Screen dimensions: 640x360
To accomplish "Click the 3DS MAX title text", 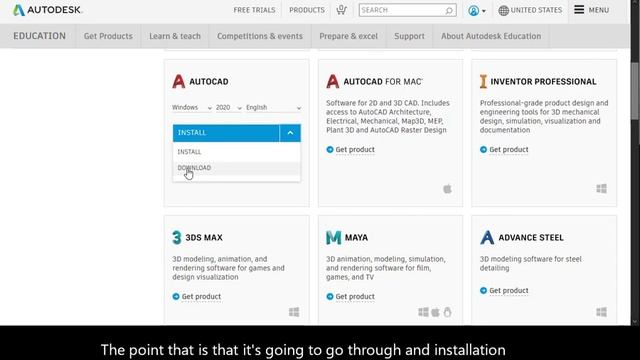I will [x=204, y=238].
